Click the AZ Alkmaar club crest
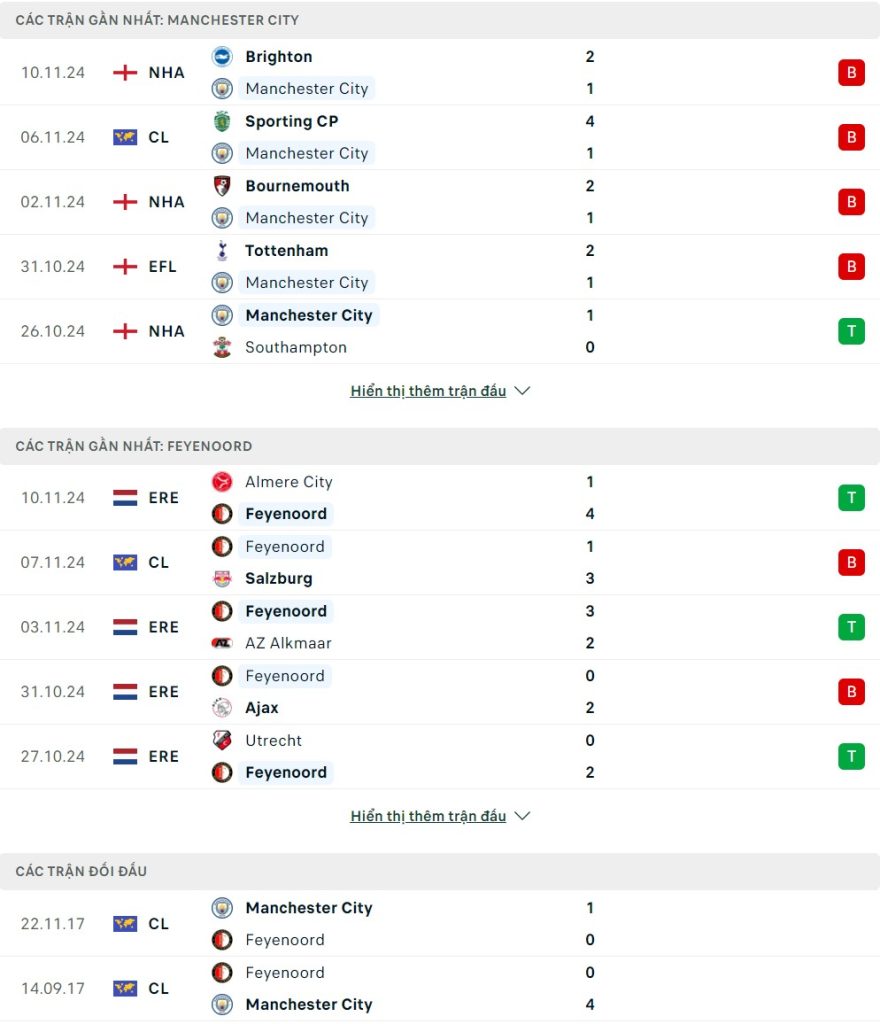Viewport: 880px width, 1024px height. point(222,643)
